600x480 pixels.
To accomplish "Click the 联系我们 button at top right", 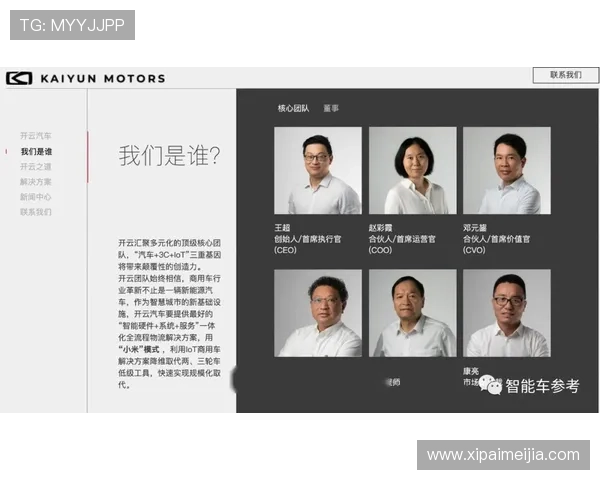I will pos(566,75).
